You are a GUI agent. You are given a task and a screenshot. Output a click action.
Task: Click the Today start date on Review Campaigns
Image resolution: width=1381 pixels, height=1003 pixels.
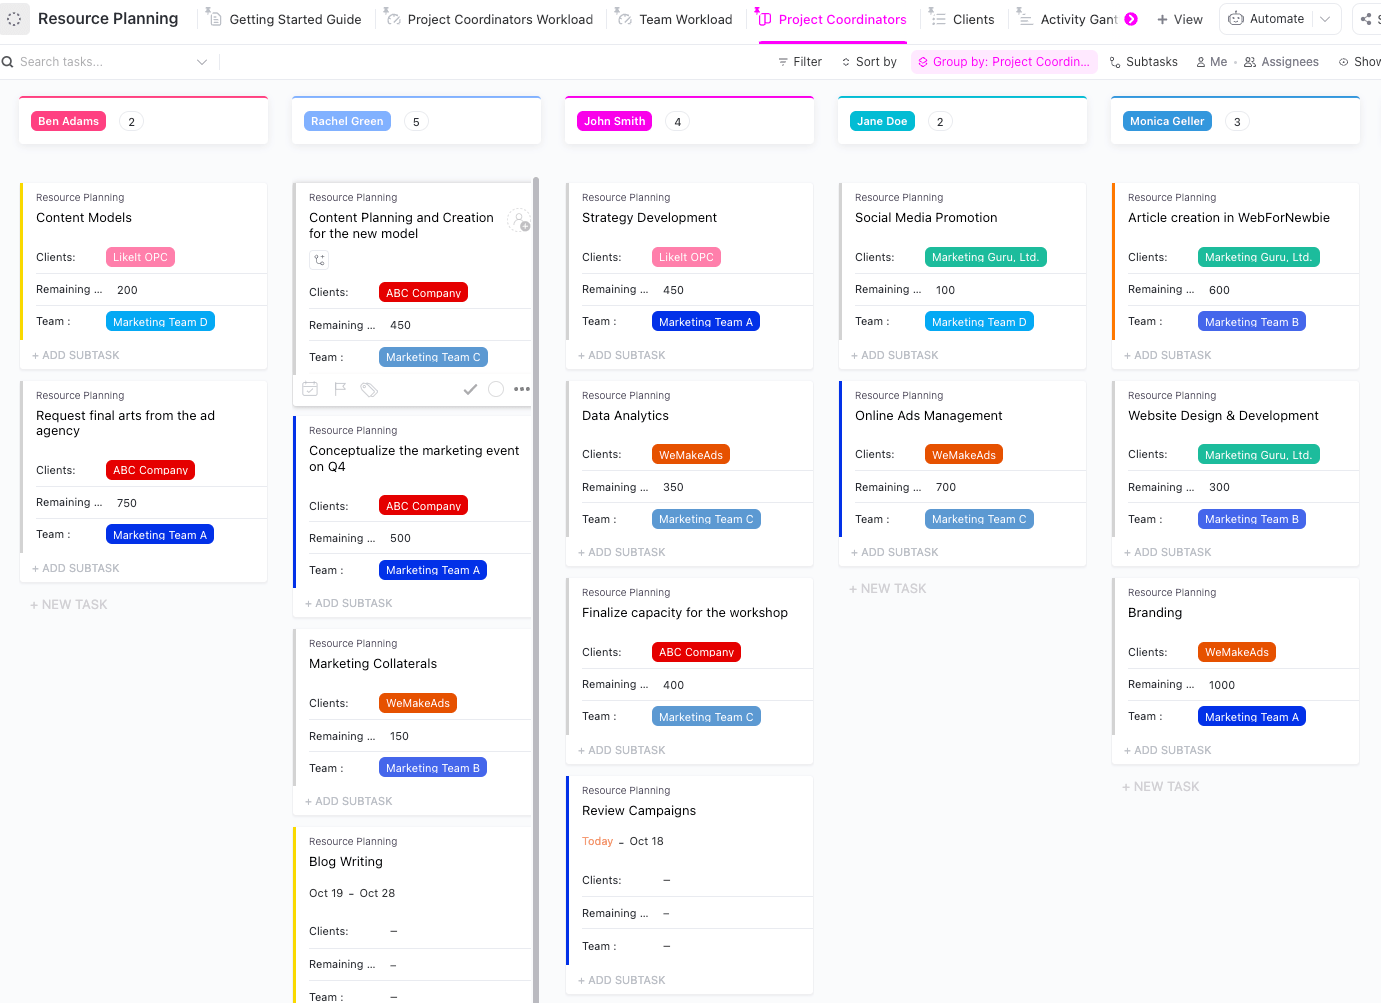tap(597, 842)
